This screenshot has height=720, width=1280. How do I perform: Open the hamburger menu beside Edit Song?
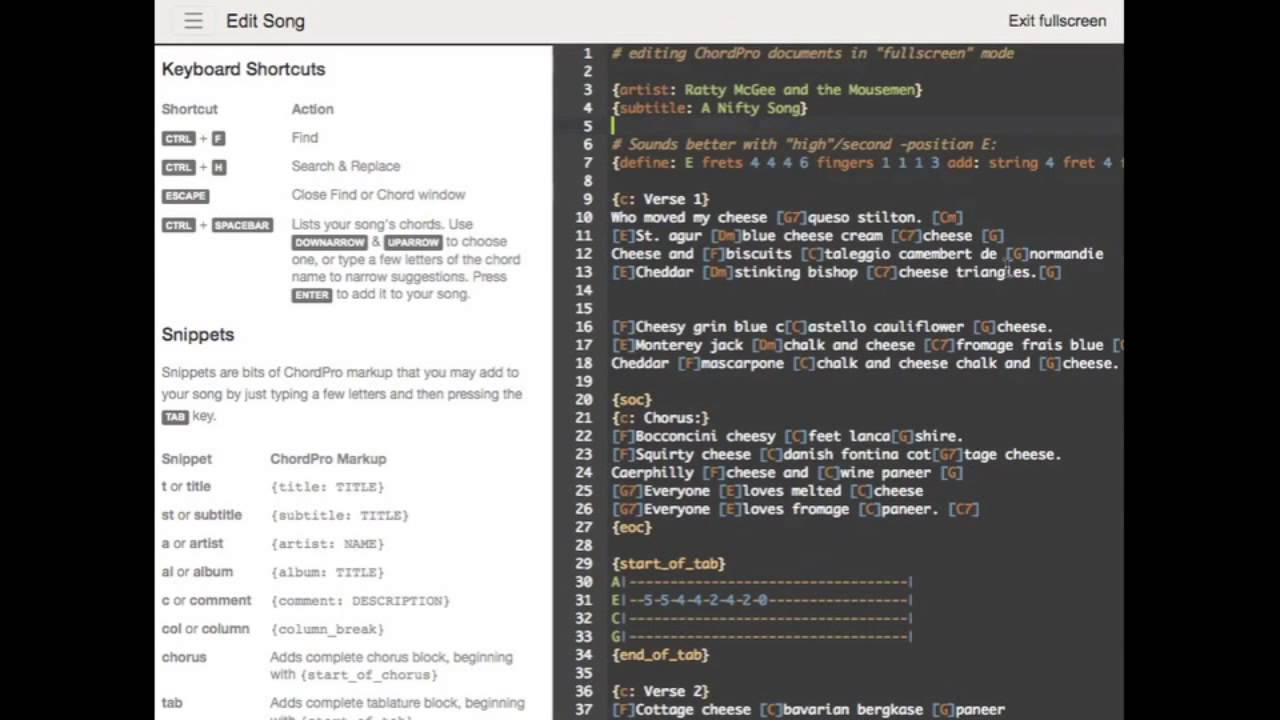pos(193,21)
